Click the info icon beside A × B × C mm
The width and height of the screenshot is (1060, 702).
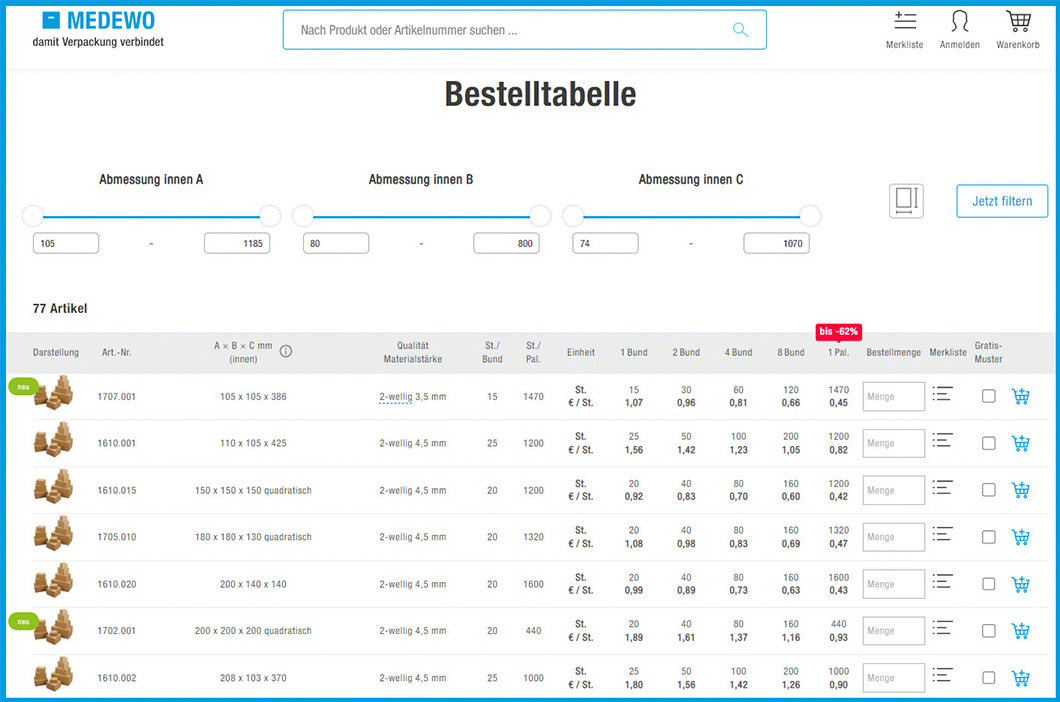tap(286, 352)
